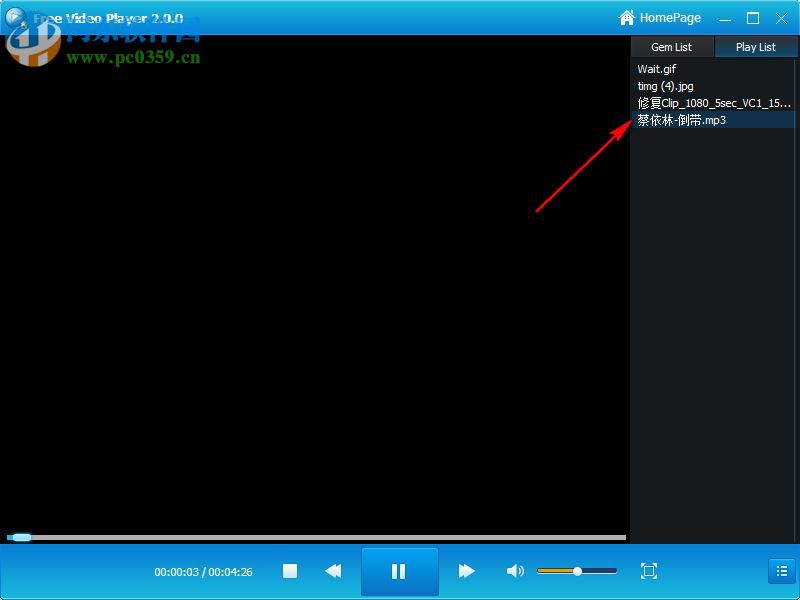This screenshot has height=600, width=800.
Task: Click the seek bar progress handle
Action: [20, 537]
